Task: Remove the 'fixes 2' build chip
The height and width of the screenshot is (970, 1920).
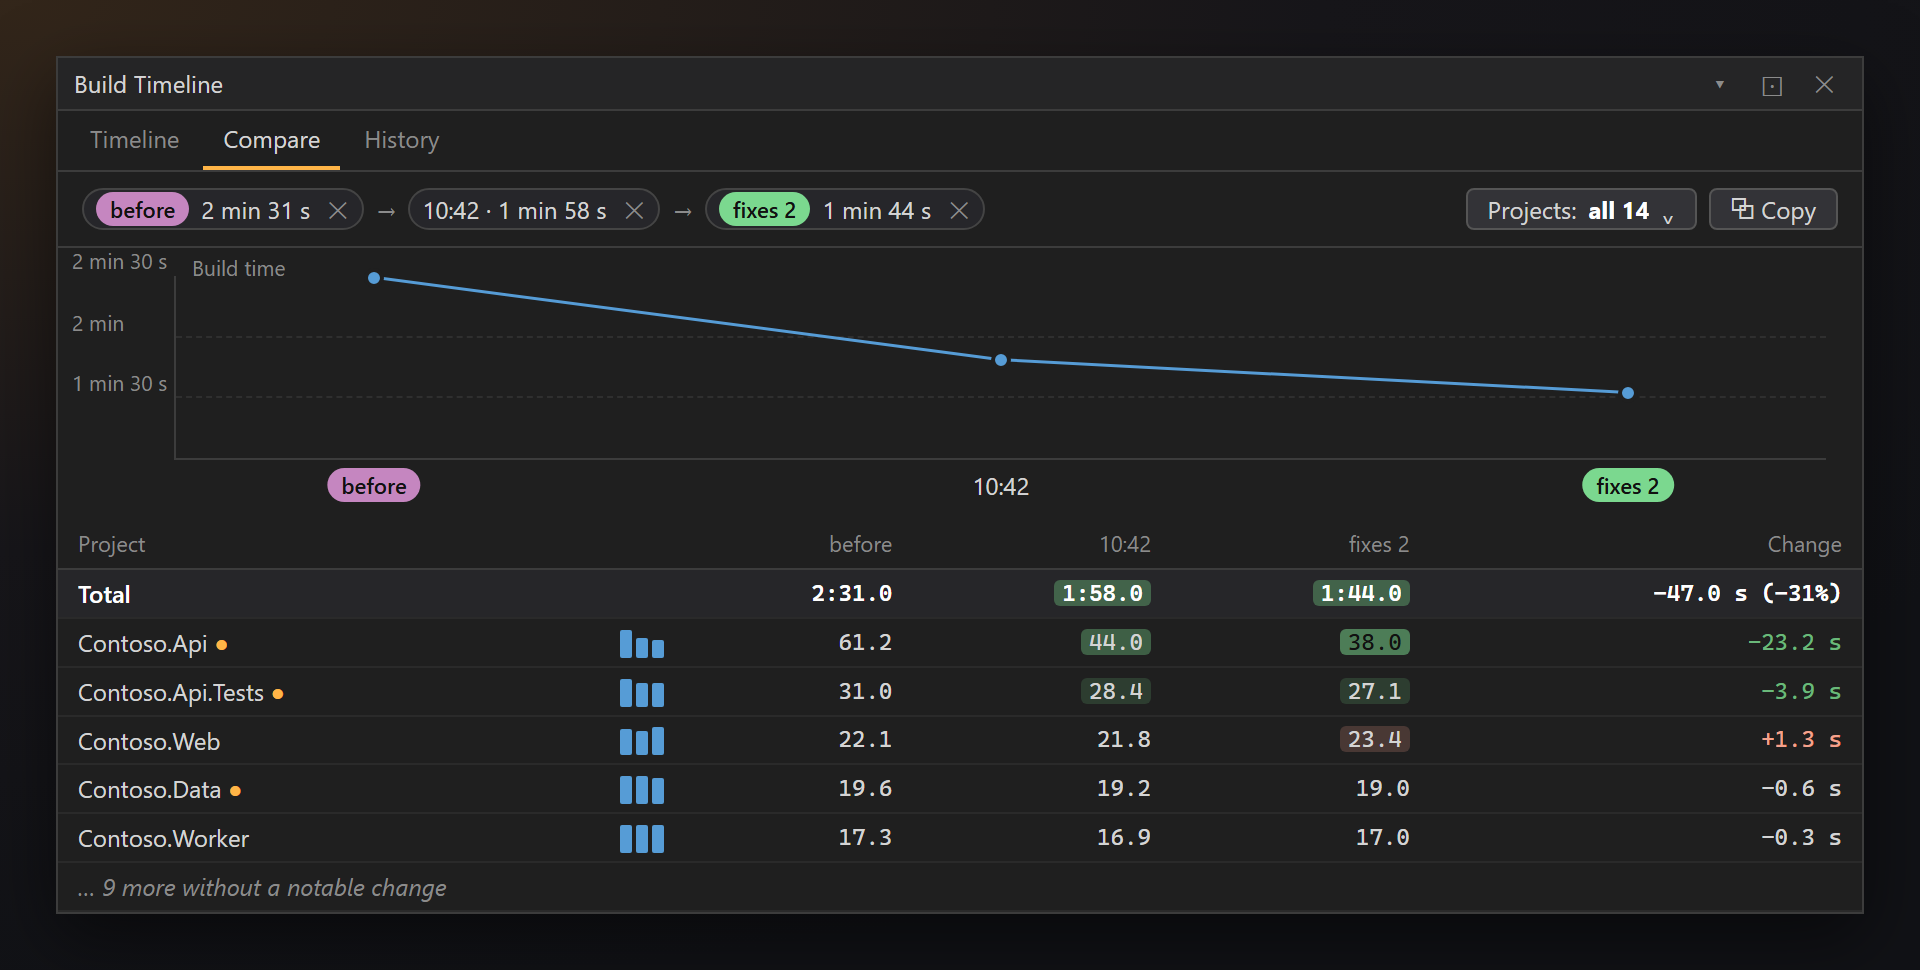Action: [959, 210]
